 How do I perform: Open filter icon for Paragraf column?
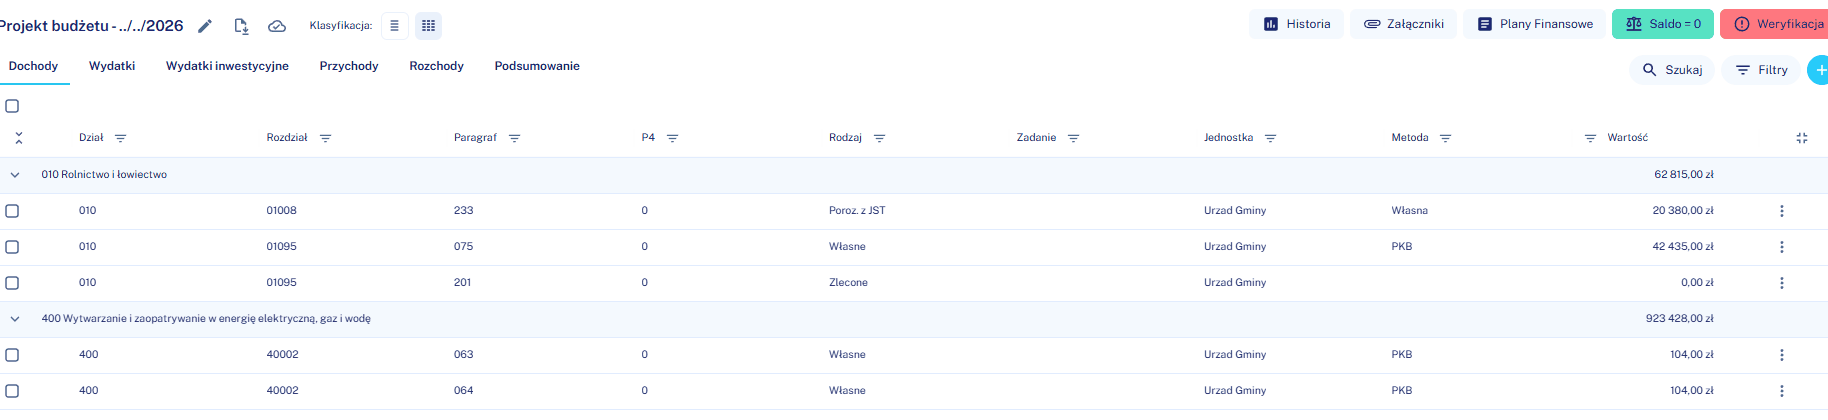point(514,138)
